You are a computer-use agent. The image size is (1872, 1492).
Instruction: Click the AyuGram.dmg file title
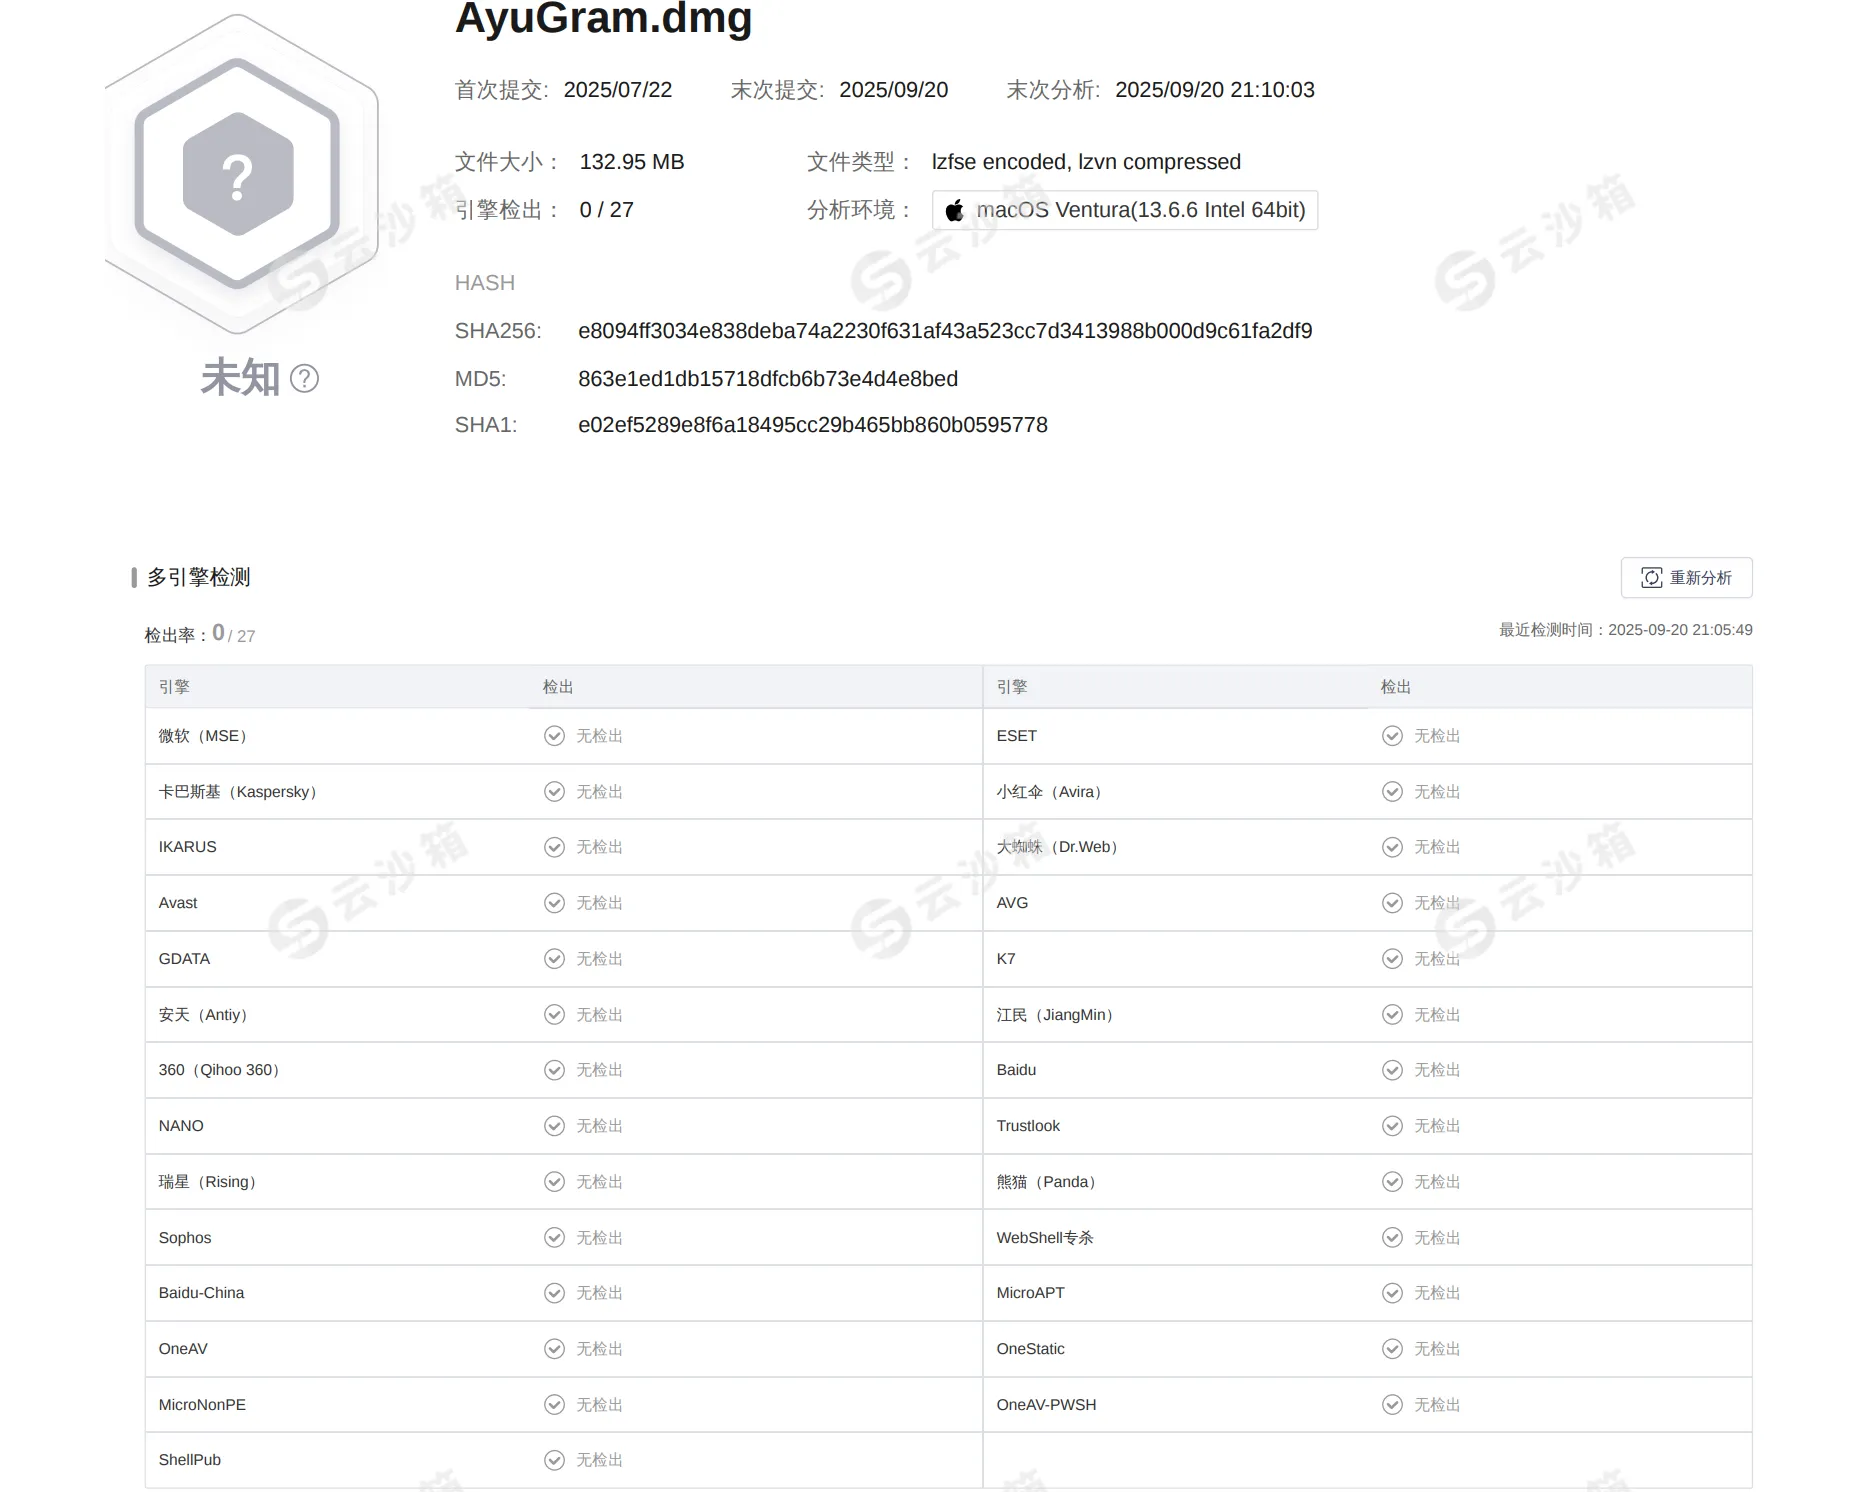pos(603,18)
